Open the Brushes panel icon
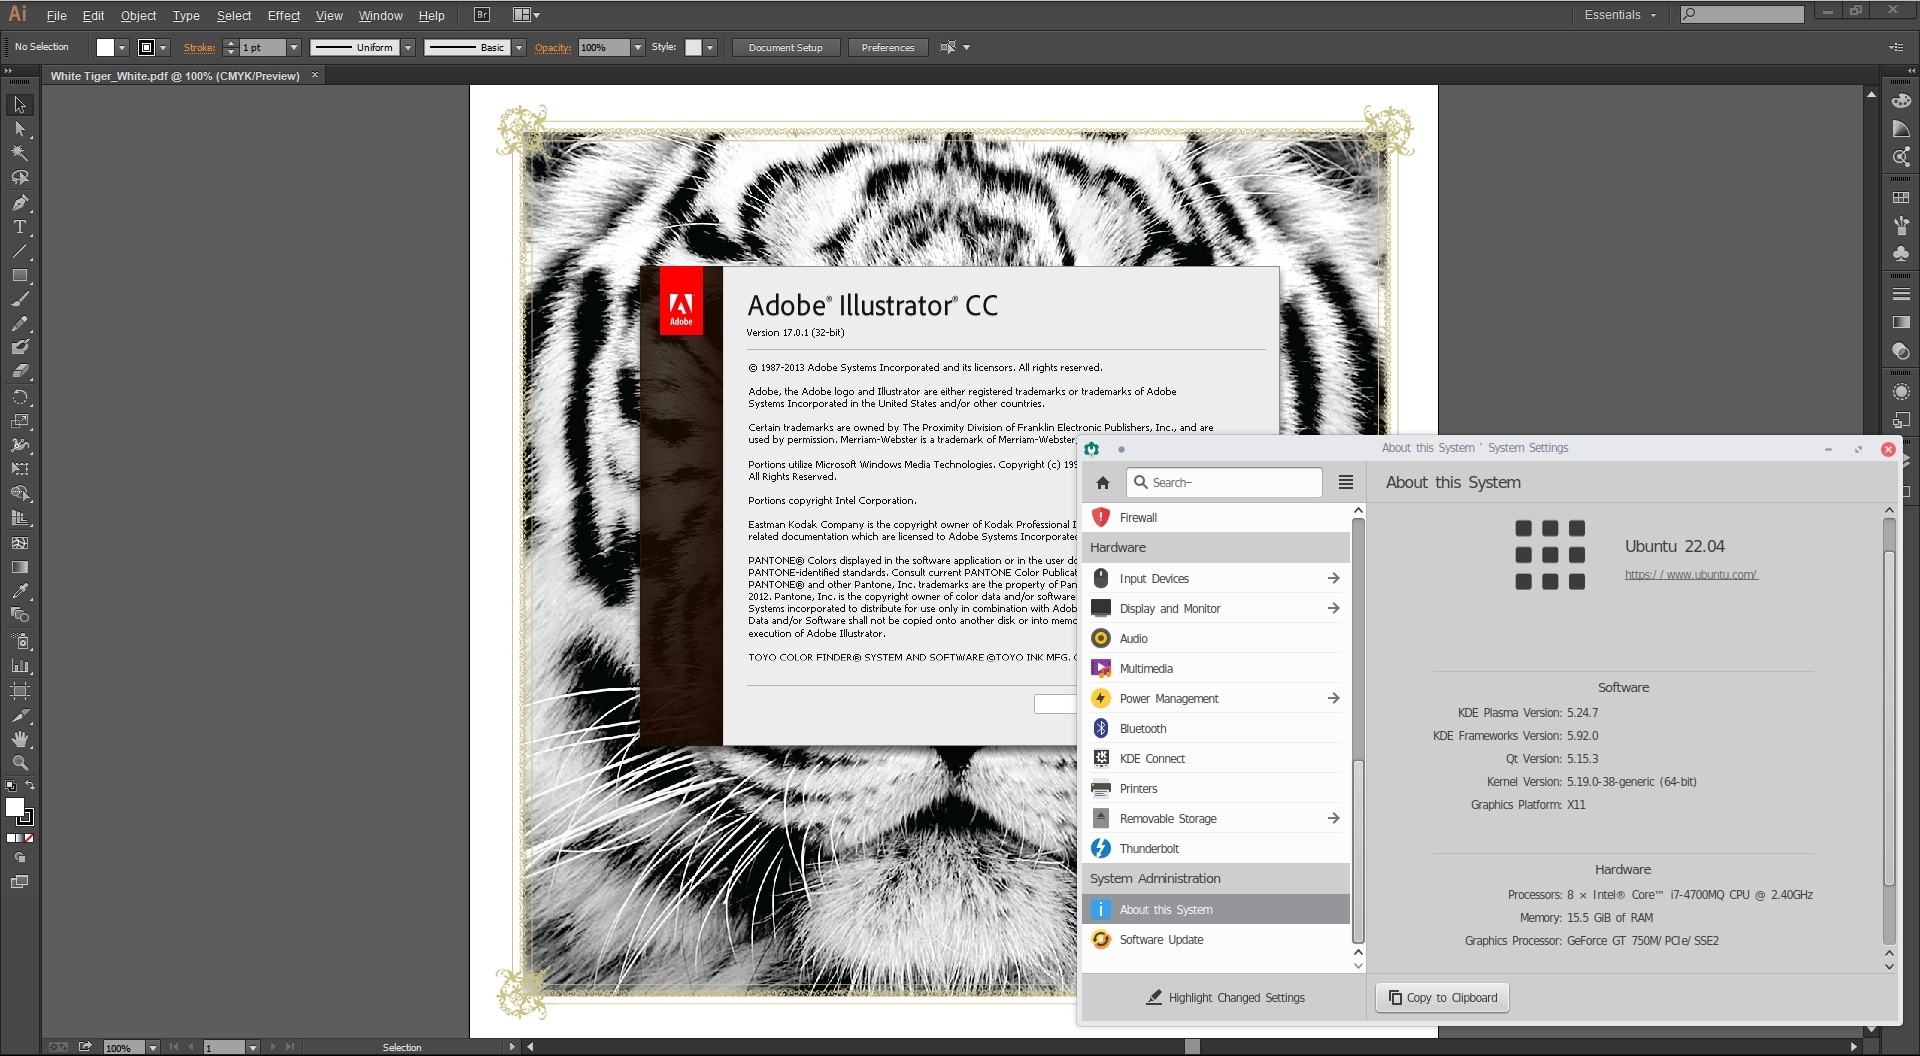This screenshot has height=1056, width=1920. pos(1901,226)
